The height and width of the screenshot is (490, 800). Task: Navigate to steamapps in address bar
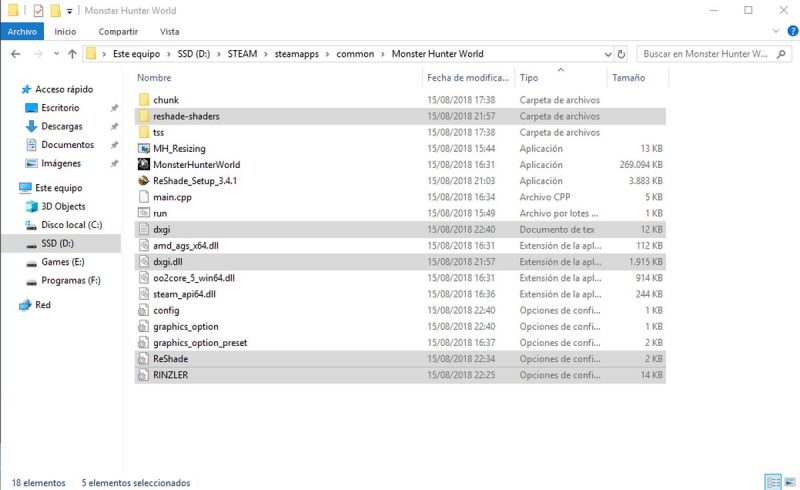[296, 54]
